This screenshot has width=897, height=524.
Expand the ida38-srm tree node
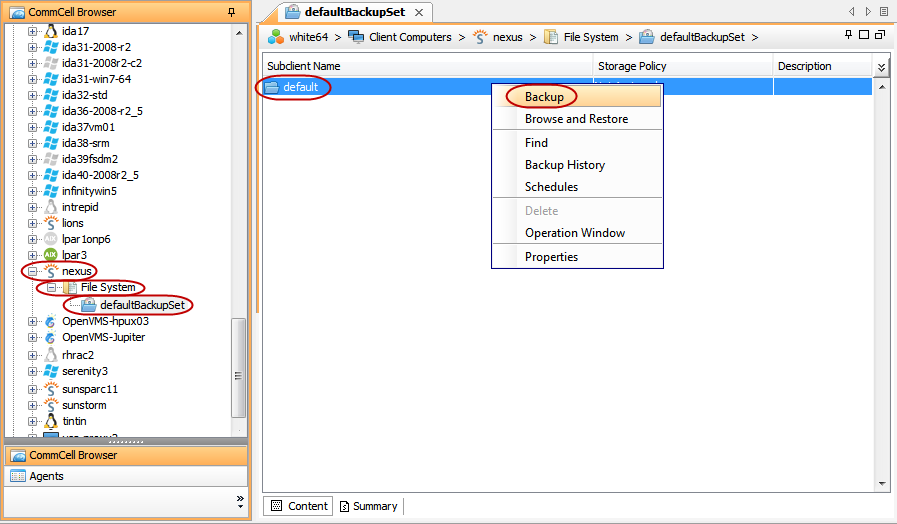point(32,143)
